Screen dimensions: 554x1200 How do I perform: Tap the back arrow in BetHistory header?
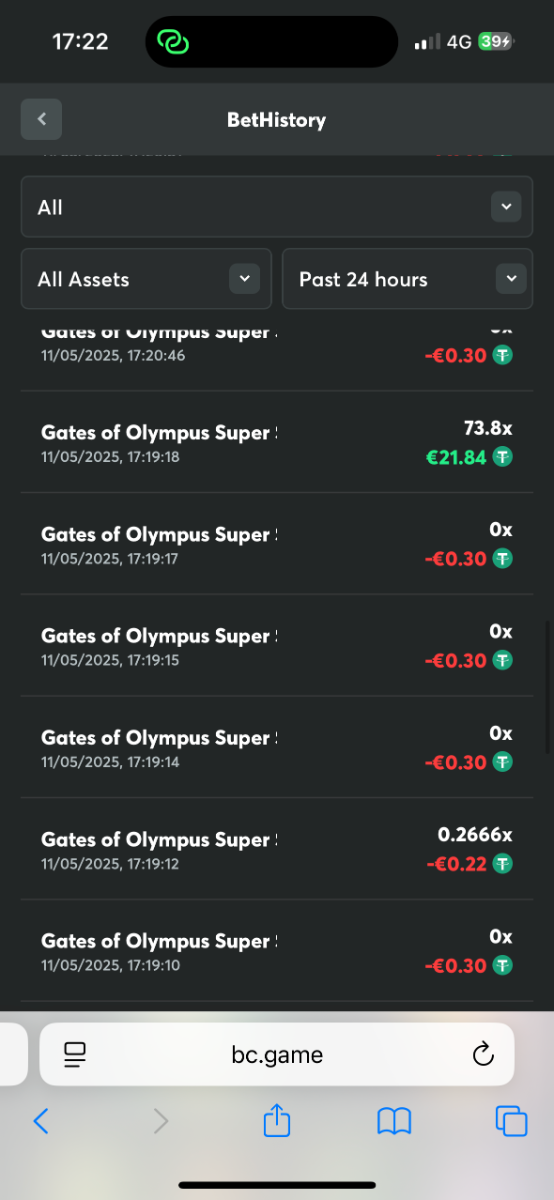[x=41, y=119]
